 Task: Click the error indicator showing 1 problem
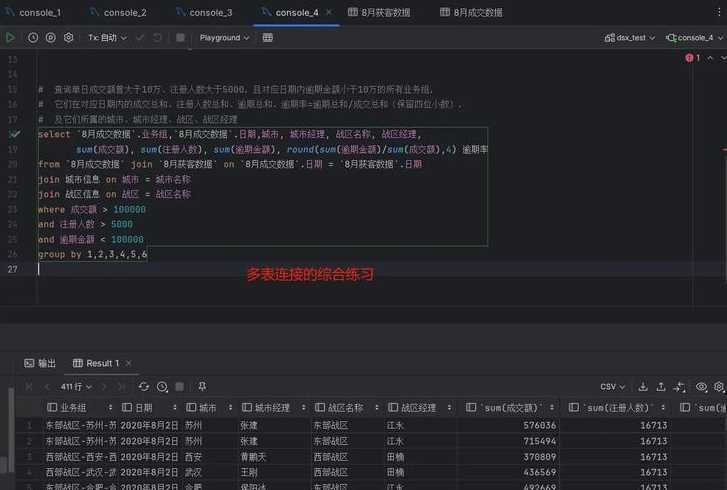693,58
